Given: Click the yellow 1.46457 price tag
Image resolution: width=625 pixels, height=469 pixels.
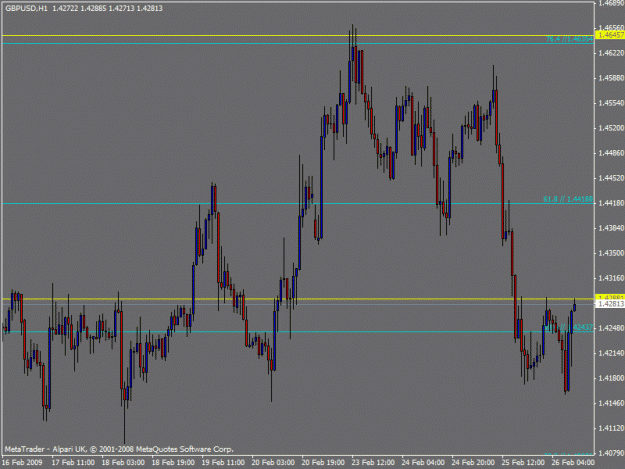Looking at the screenshot, I should tap(610, 35).
